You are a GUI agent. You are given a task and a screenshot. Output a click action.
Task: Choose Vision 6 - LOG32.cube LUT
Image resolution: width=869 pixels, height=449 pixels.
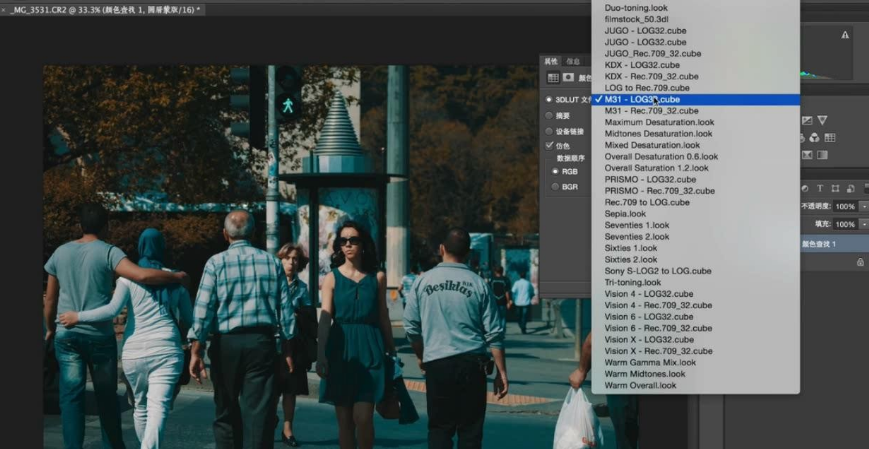click(x=696, y=317)
